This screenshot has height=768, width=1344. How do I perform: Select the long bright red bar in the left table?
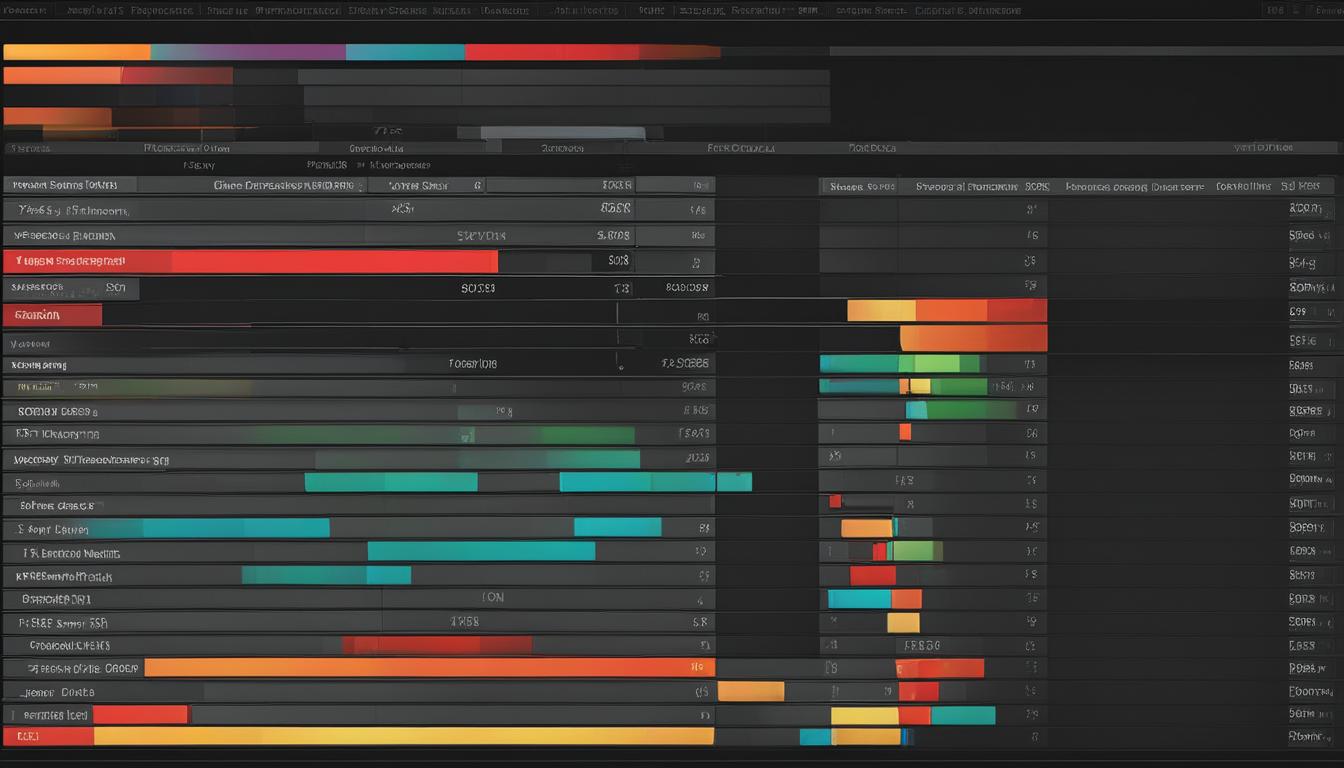[x=334, y=261]
